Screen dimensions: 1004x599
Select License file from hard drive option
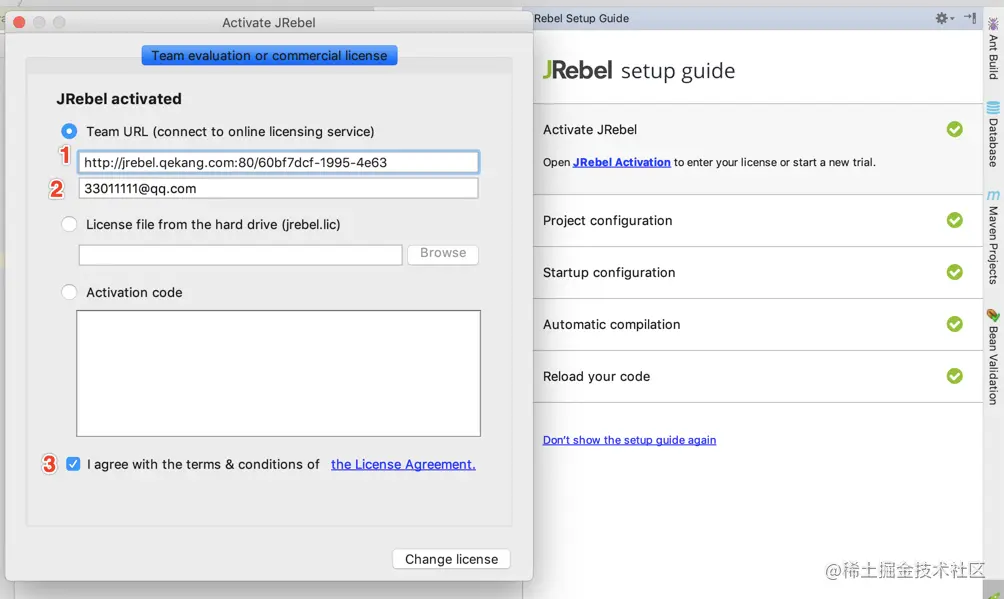point(69,224)
